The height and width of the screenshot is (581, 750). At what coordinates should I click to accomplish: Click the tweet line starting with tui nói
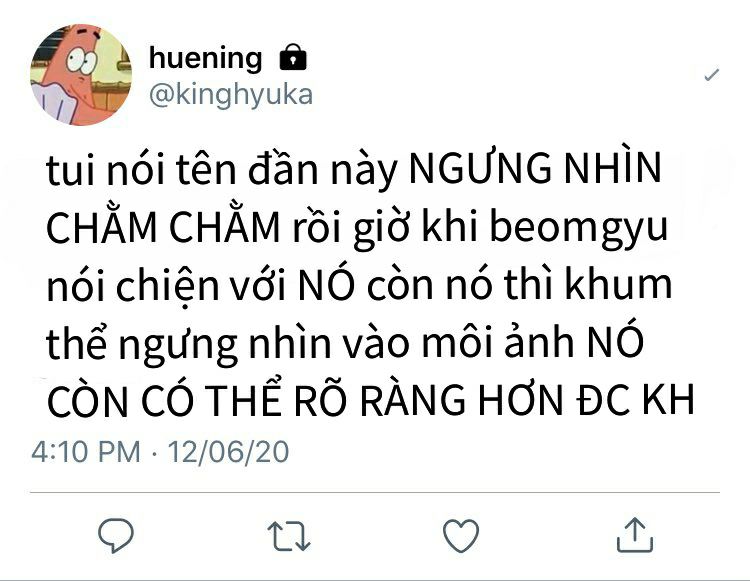tap(354, 169)
